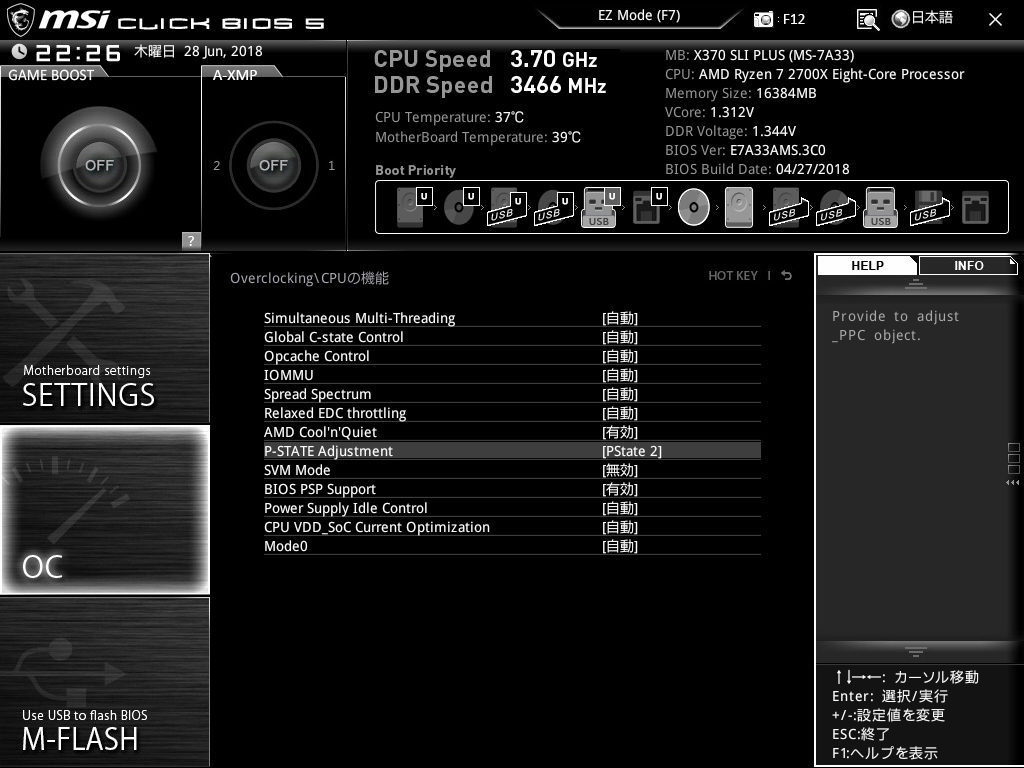Switch to the INFO tab
Image resolution: width=1024 pixels, height=768 pixels.
968,265
